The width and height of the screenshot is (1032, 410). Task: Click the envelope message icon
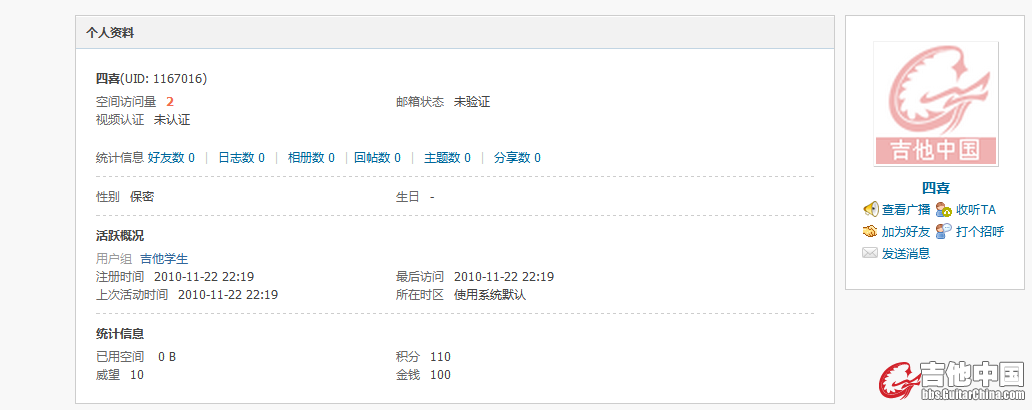[x=870, y=253]
